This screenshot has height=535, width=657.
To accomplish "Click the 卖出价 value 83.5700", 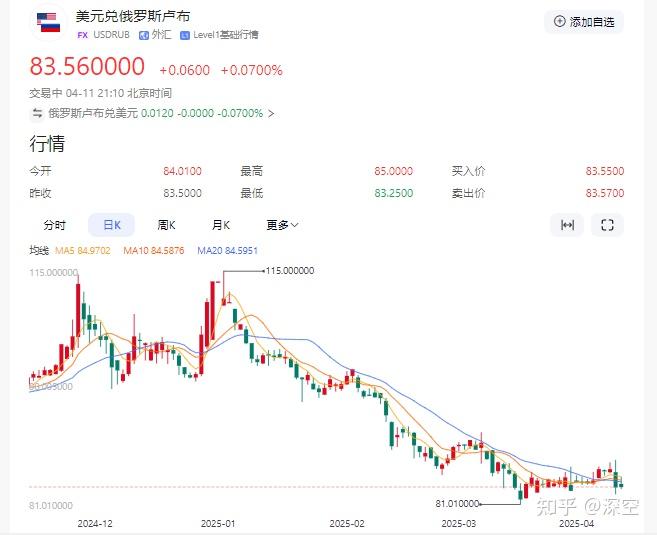I will click(x=605, y=193).
